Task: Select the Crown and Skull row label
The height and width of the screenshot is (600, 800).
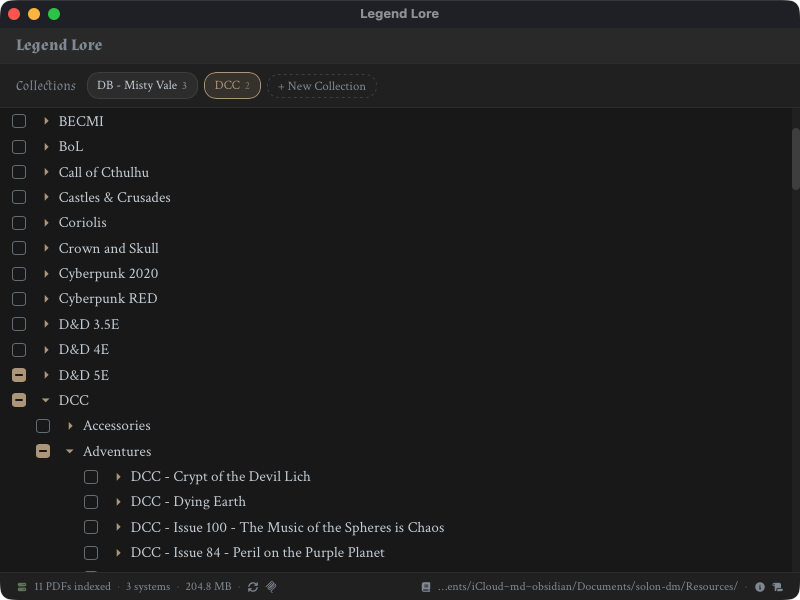Action: [108, 248]
